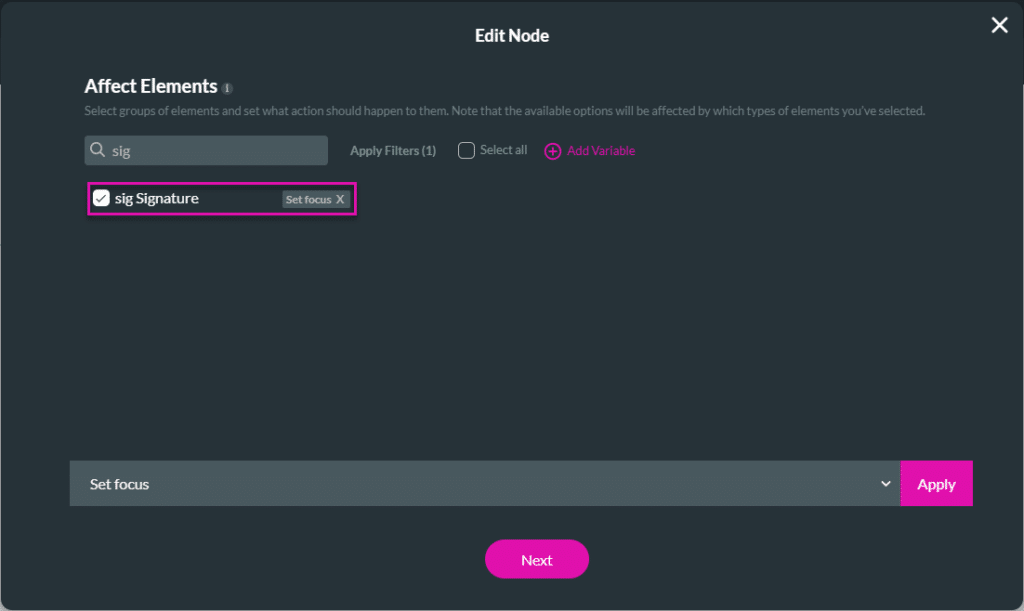Image resolution: width=1024 pixels, height=611 pixels.
Task: Click the Set focus tag label
Action: (308, 200)
